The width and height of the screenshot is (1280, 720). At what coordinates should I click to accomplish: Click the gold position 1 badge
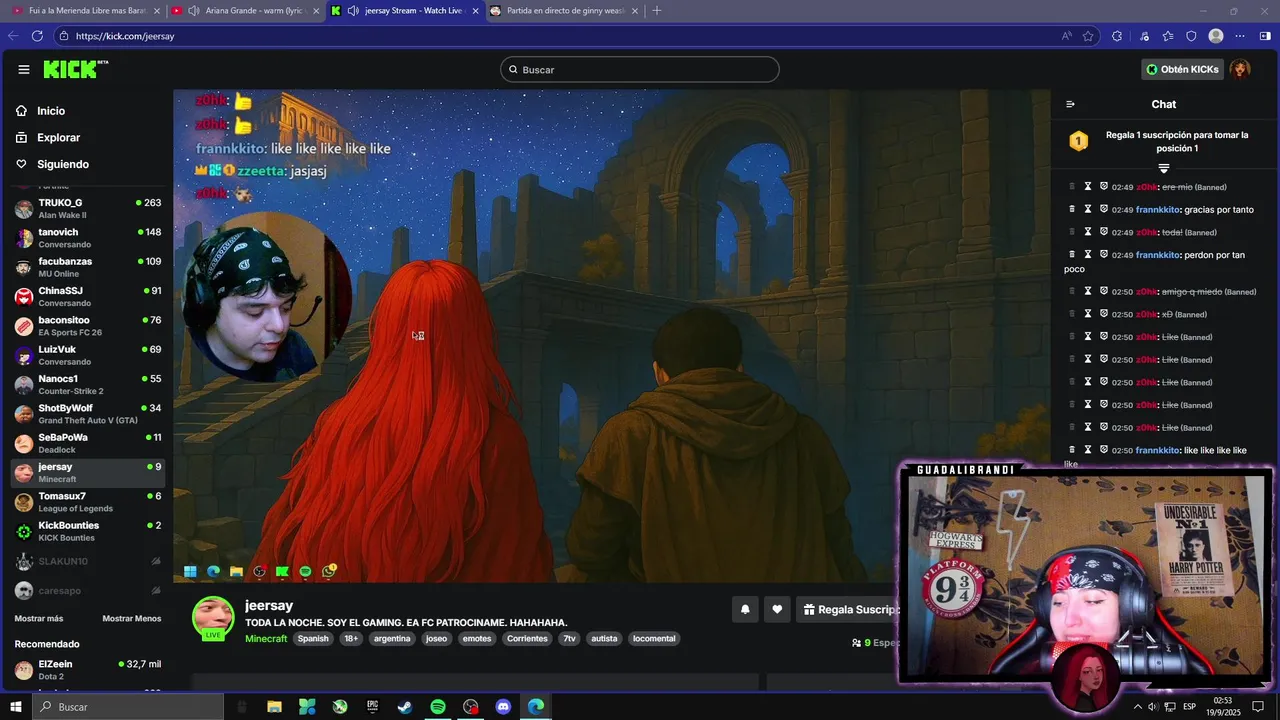coord(1078,141)
